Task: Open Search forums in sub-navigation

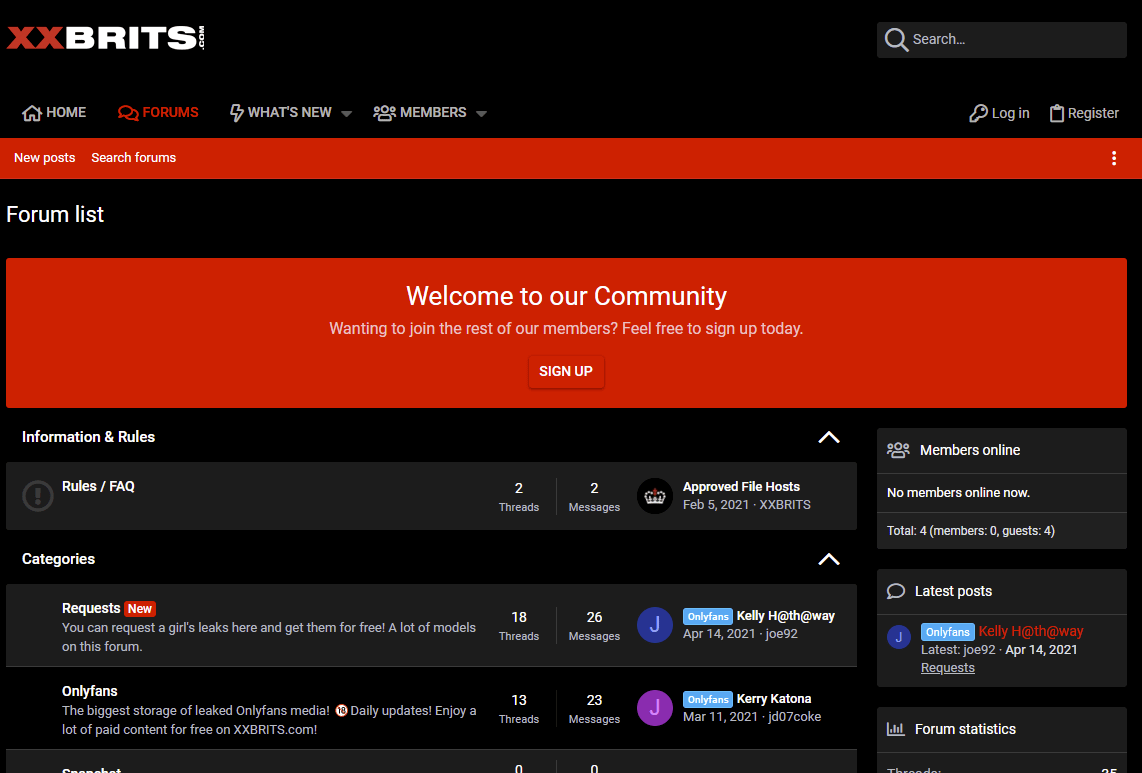Action: pyautogui.click(x=133, y=158)
